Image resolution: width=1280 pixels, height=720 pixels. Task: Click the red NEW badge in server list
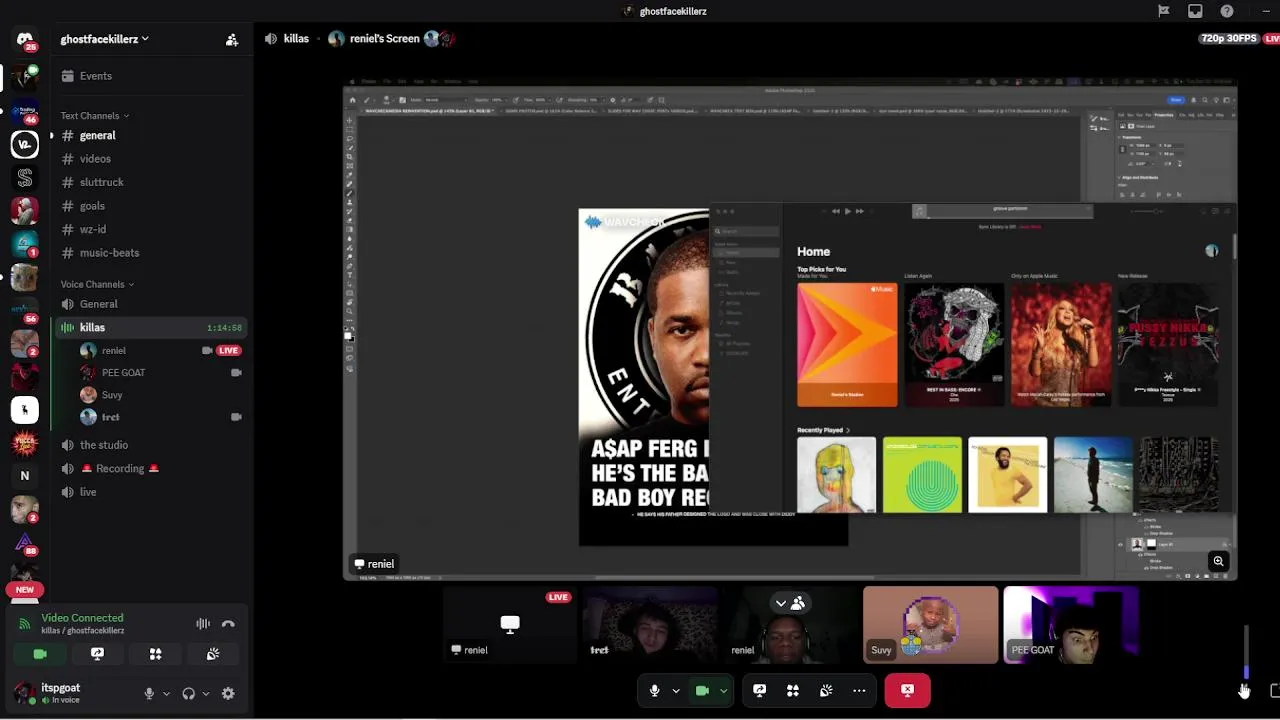pos(25,590)
